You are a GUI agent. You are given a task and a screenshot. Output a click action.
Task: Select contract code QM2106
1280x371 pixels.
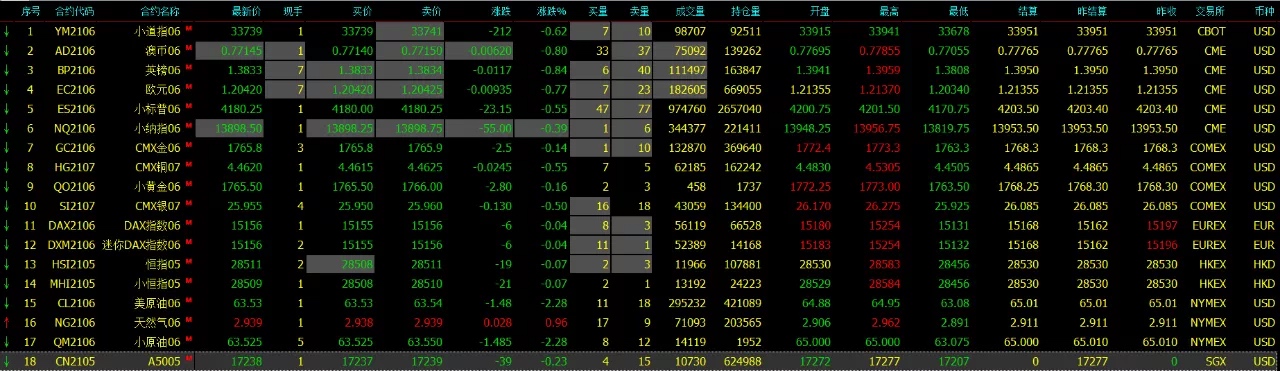(75, 343)
